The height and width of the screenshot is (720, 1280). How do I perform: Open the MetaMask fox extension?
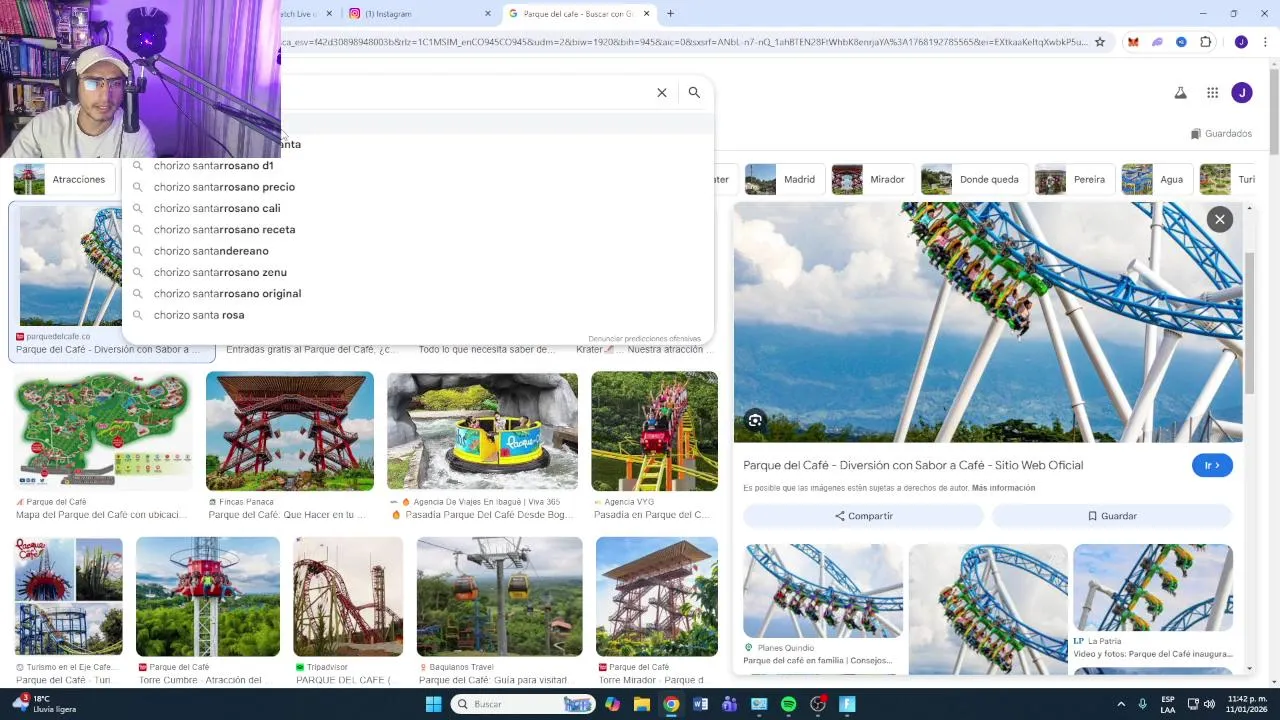pyautogui.click(x=1133, y=42)
